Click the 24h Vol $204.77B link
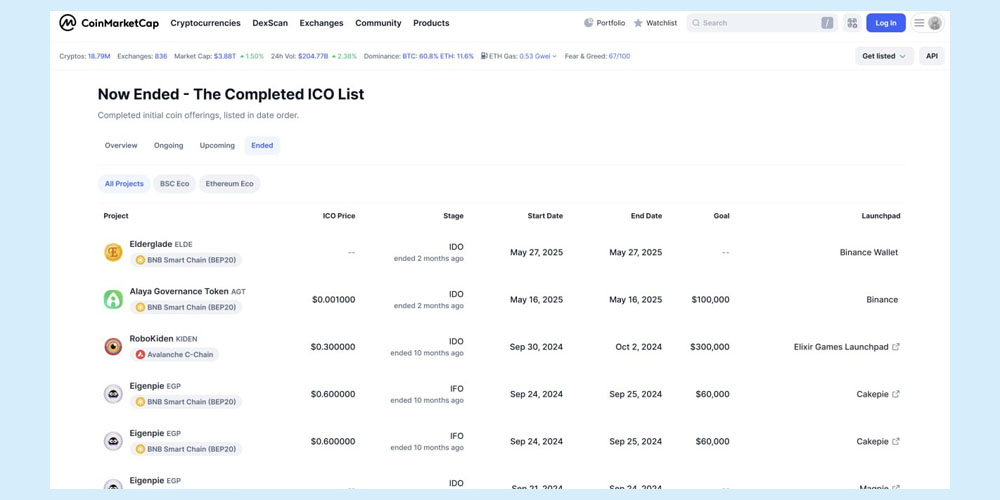 [312, 56]
